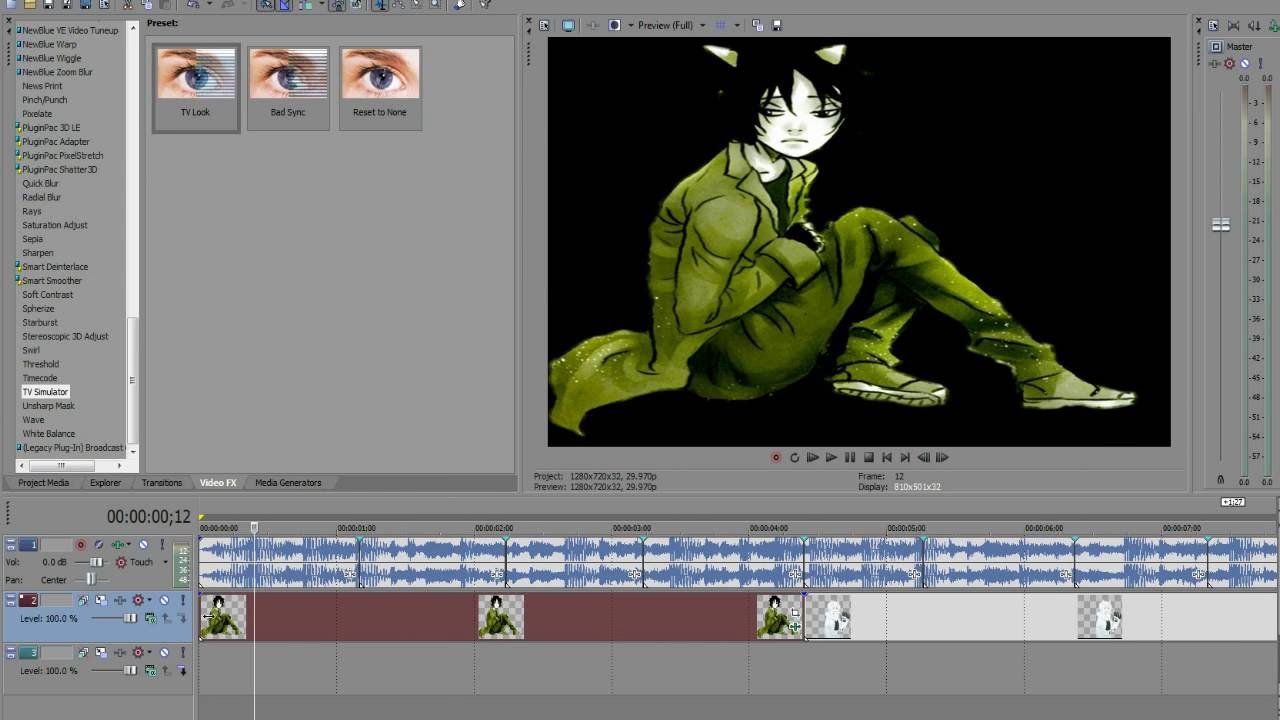
Task: Toggle the overlays grid in preview
Action: (720, 25)
